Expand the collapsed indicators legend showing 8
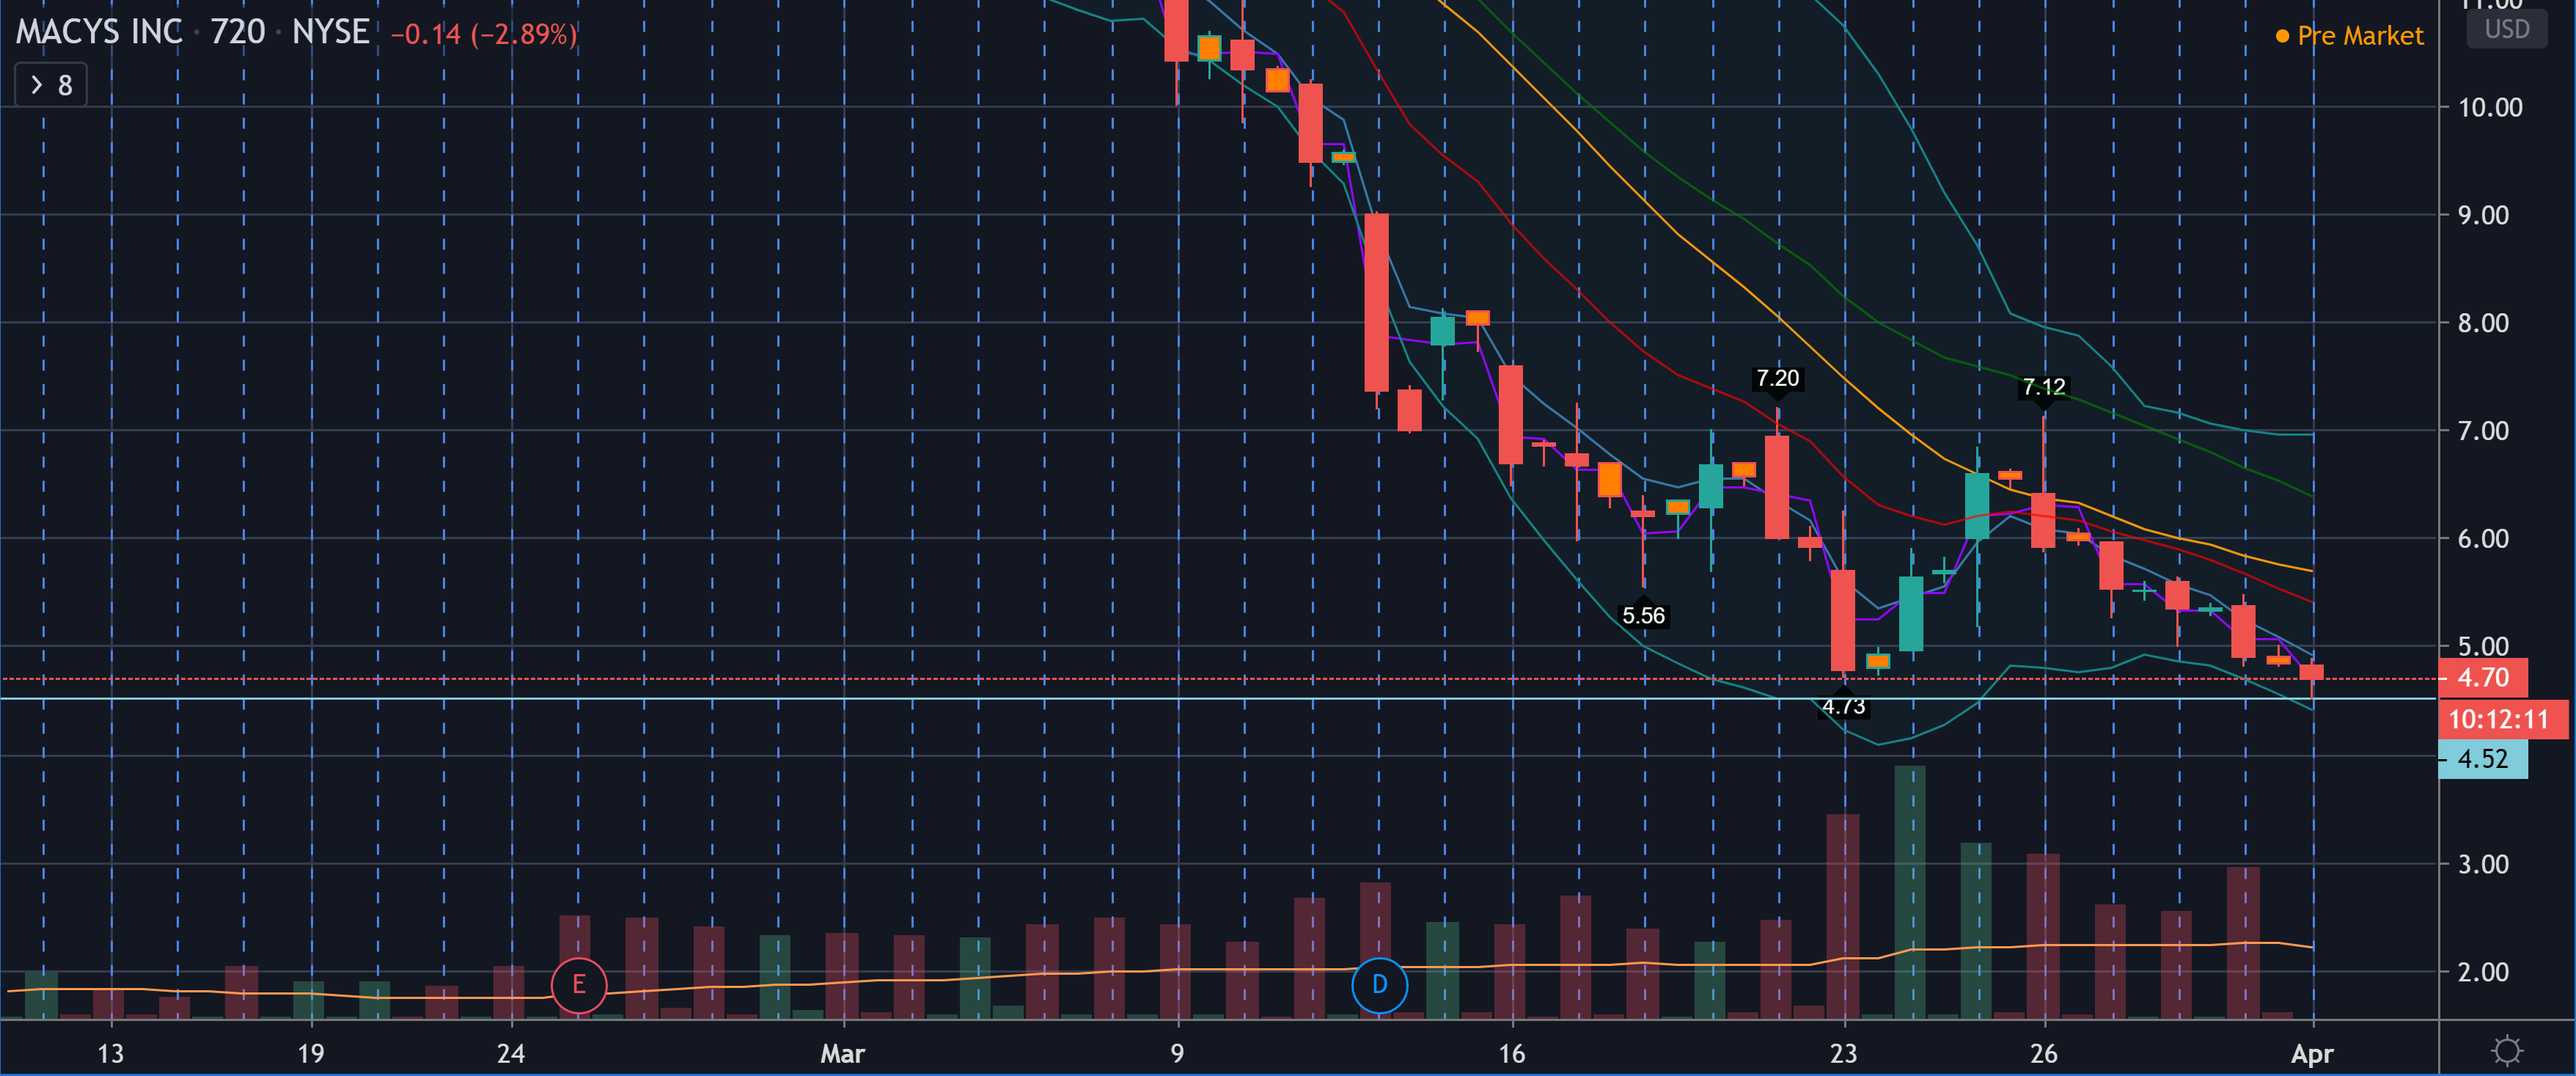 [51, 86]
